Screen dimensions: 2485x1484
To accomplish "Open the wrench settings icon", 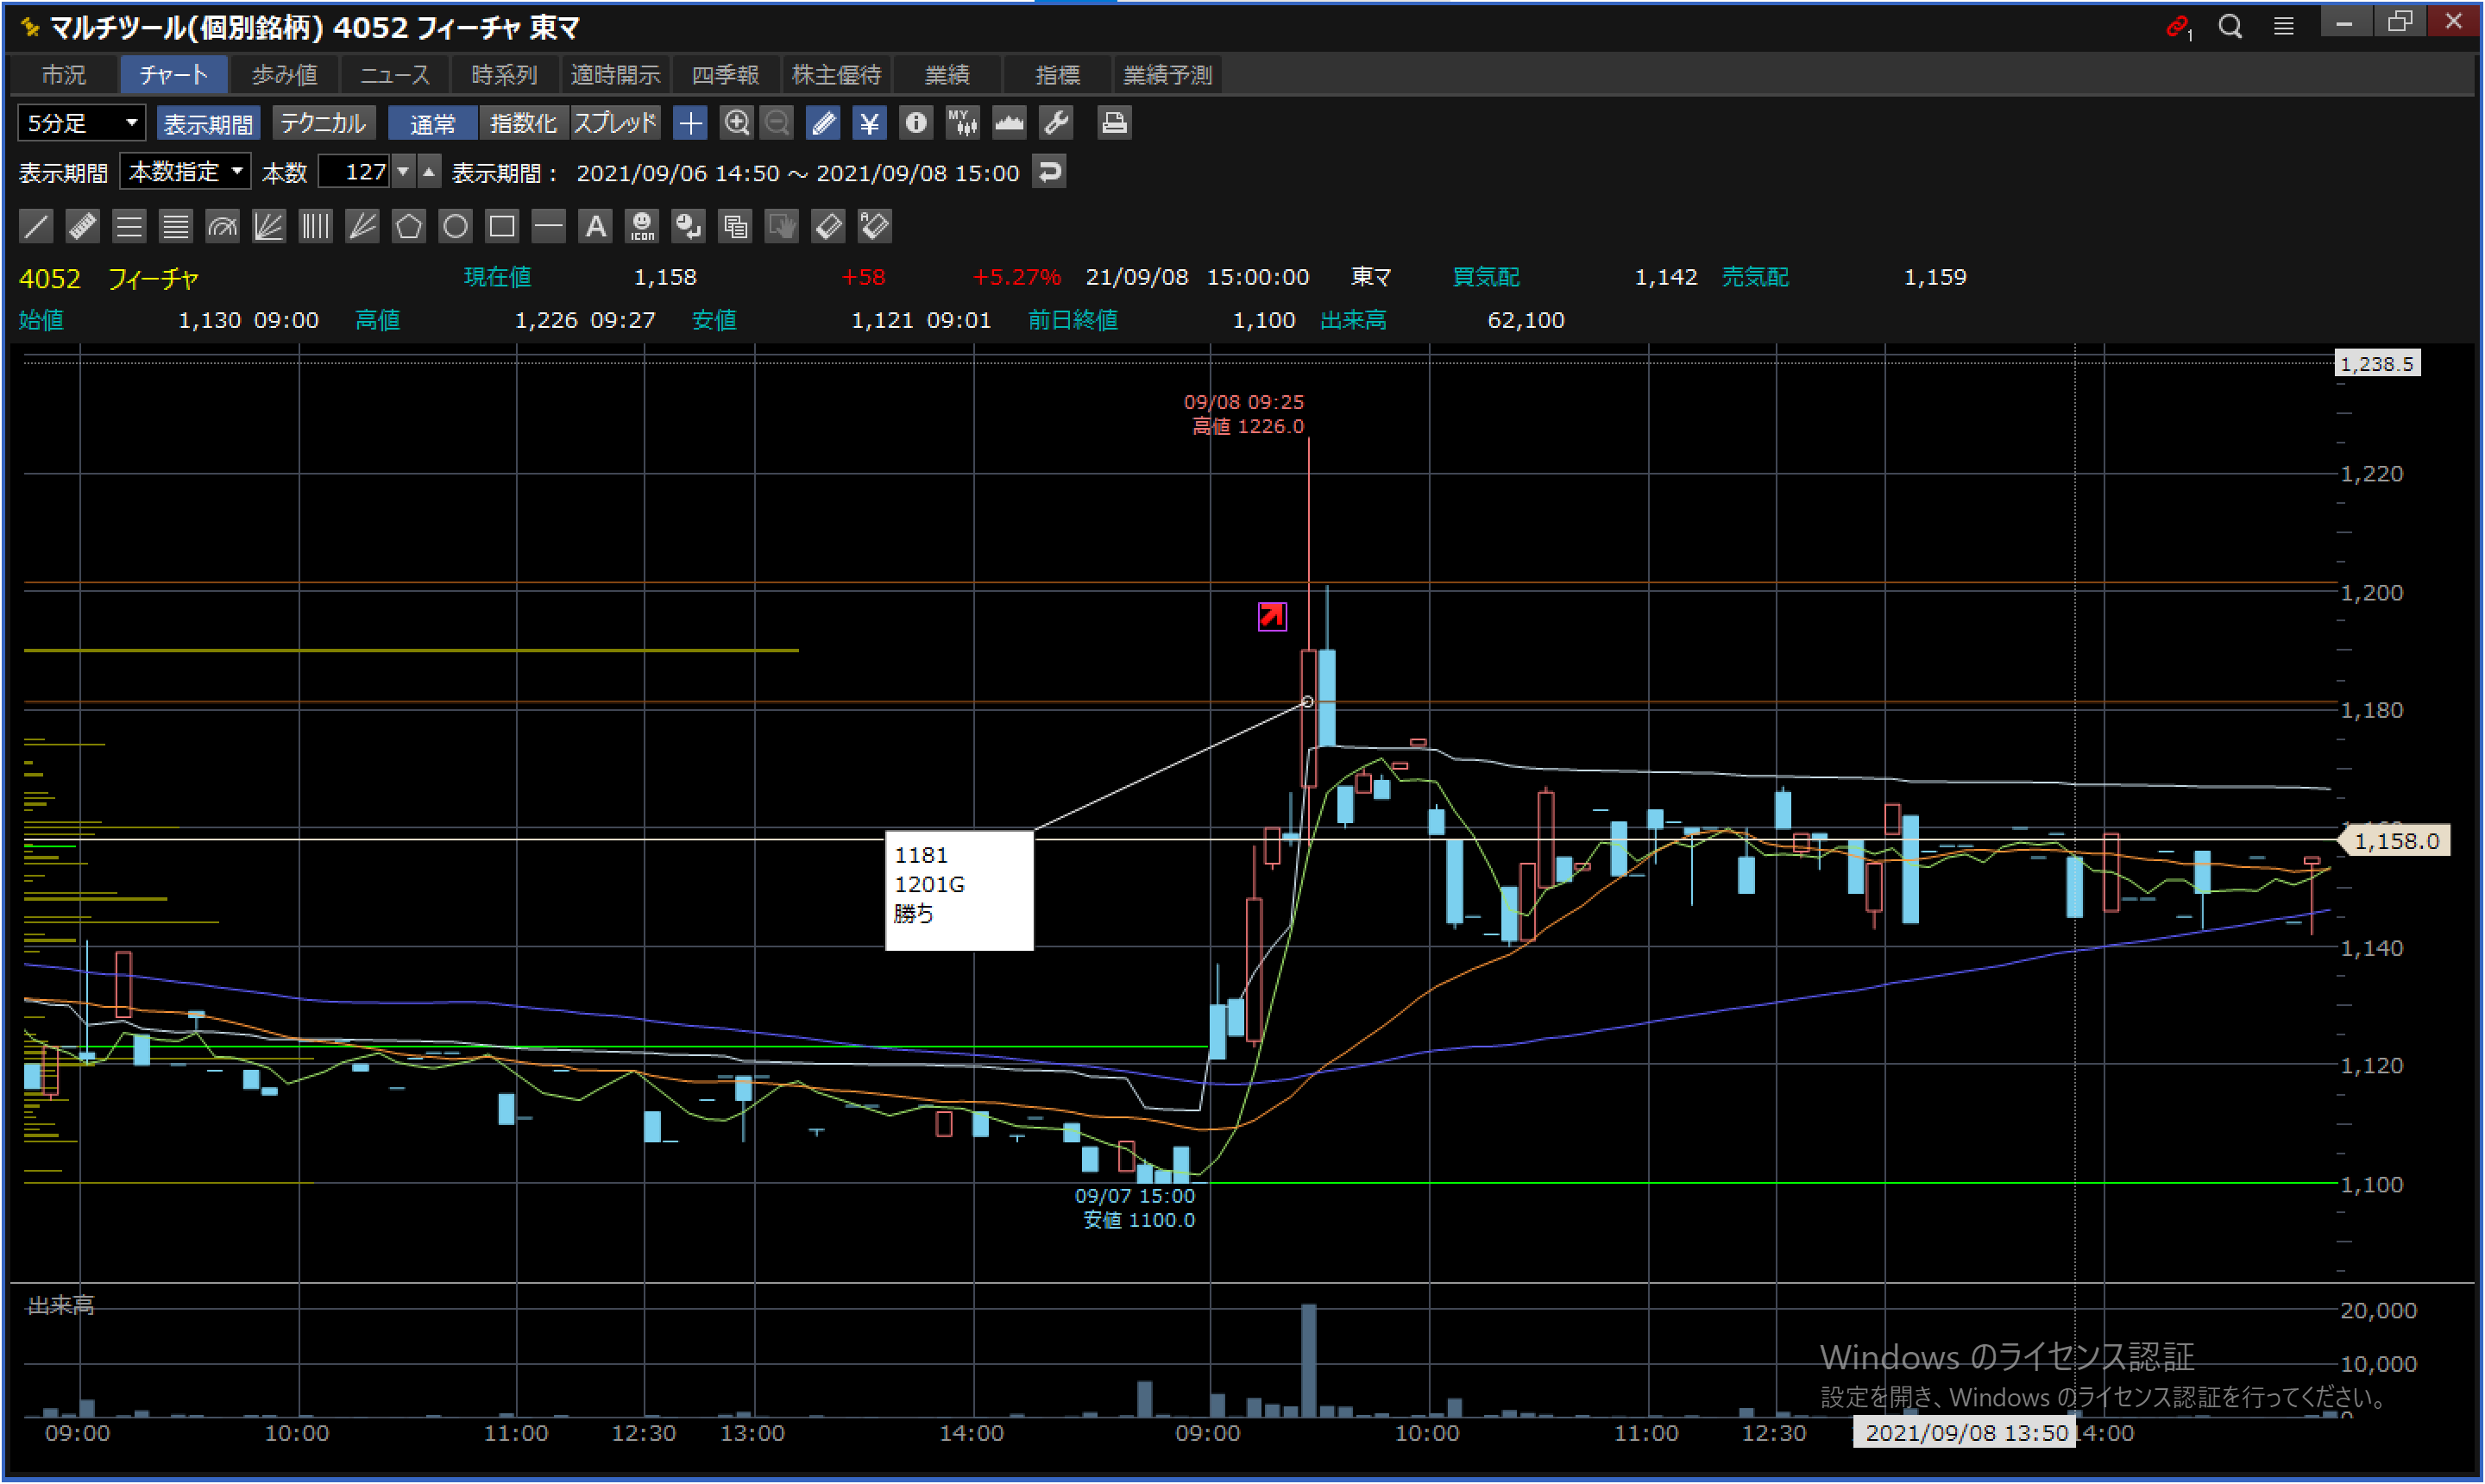I will [1056, 123].
